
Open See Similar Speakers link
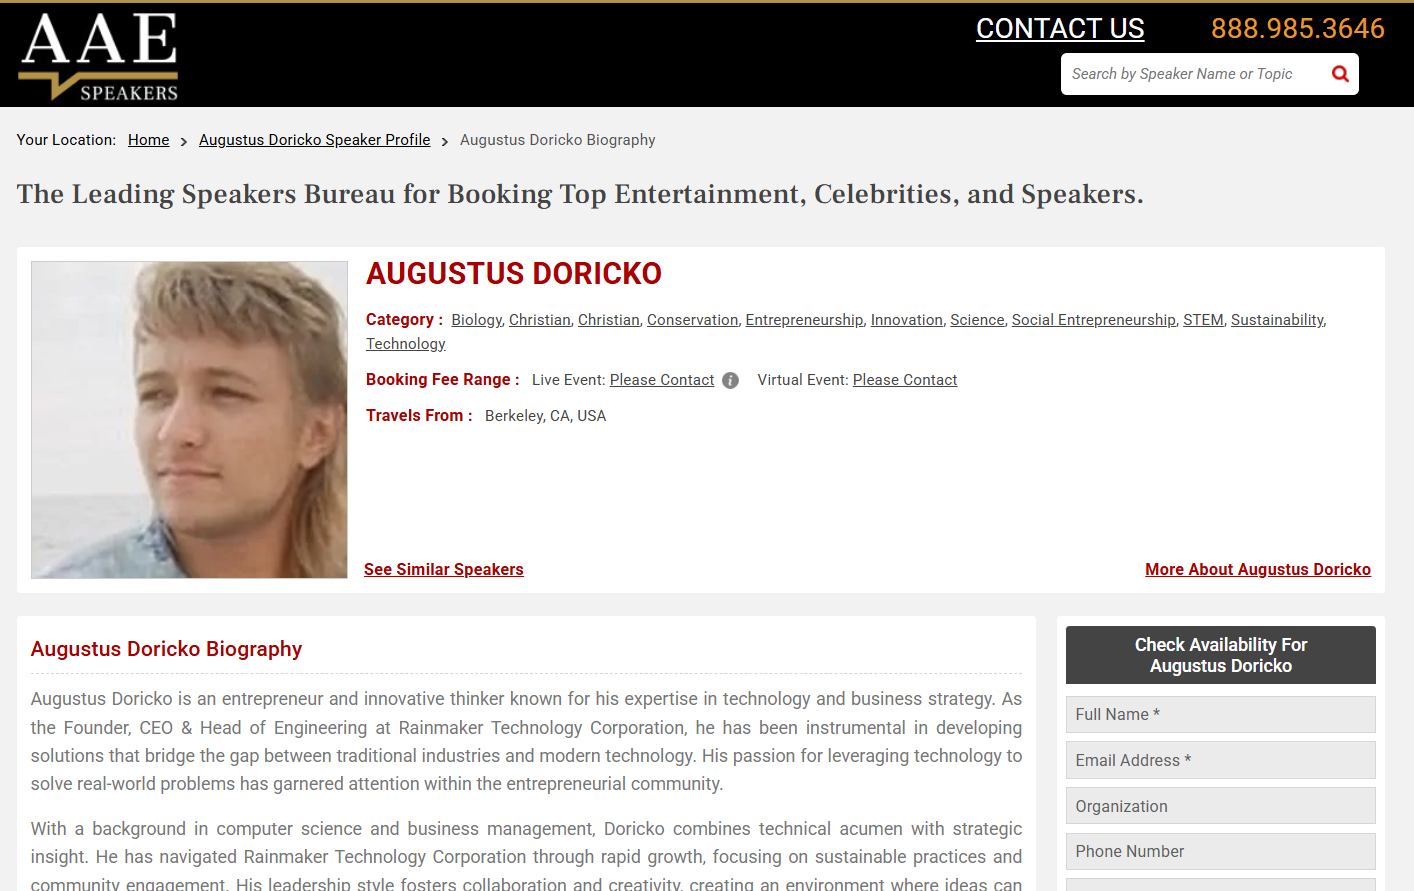(x=443, y=569)
